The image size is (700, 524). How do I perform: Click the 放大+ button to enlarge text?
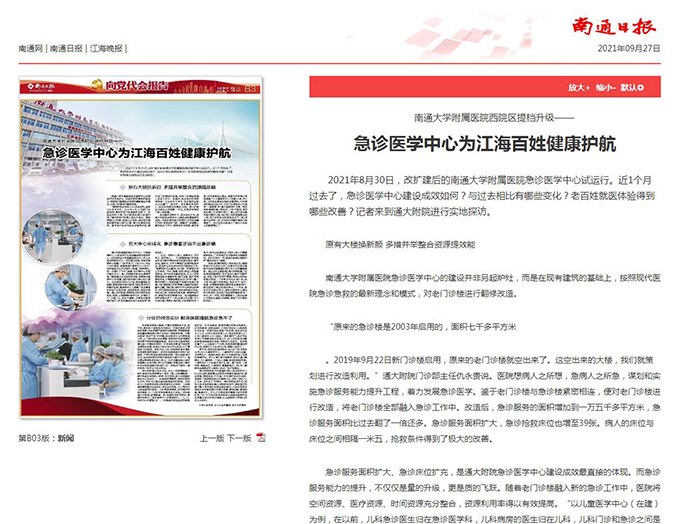click(579, 87)
